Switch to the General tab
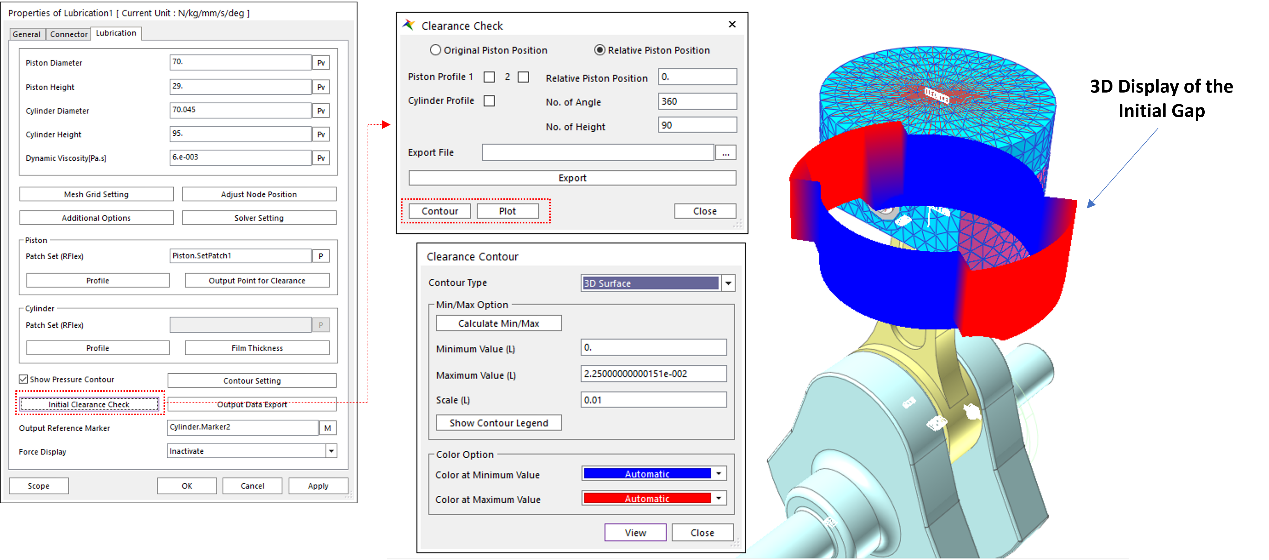This screenshot has width=1269, height=560. point(27,34)
